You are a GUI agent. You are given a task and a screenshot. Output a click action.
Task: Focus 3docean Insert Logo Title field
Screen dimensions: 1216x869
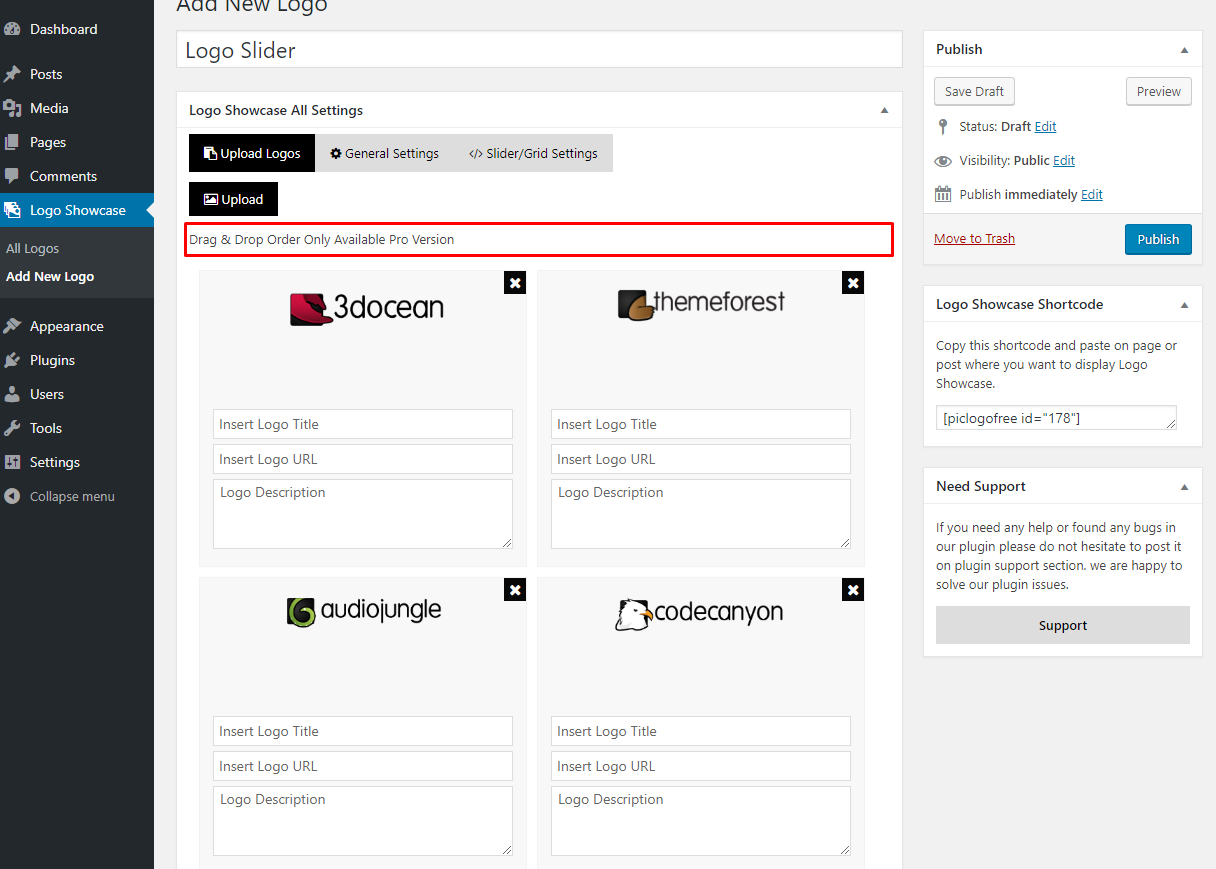[x=363, y=424]
